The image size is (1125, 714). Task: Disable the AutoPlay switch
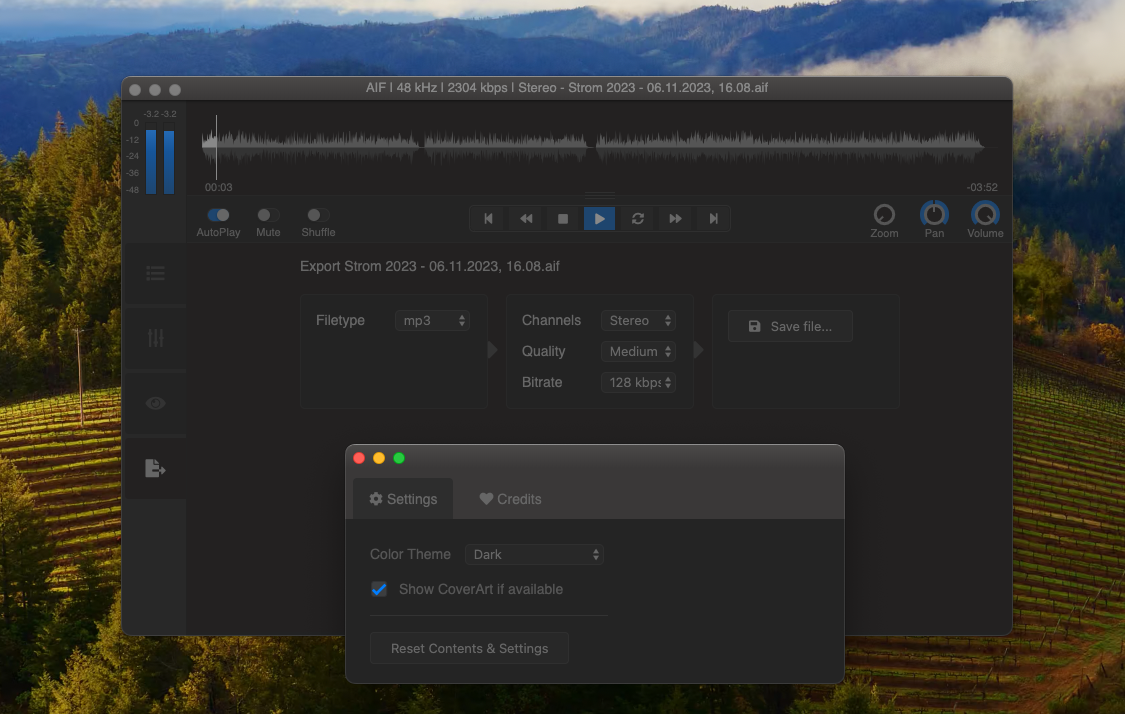218,215
